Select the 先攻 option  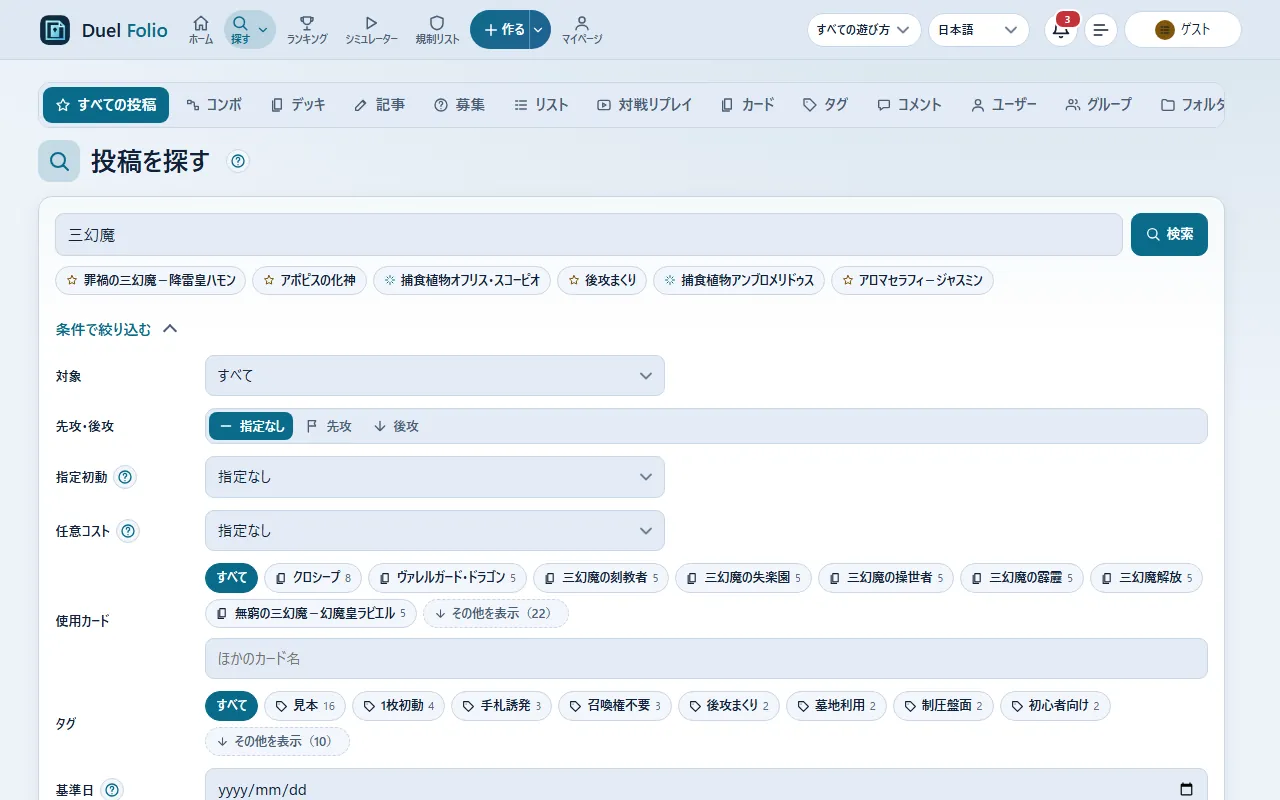[x=329, y=426]
